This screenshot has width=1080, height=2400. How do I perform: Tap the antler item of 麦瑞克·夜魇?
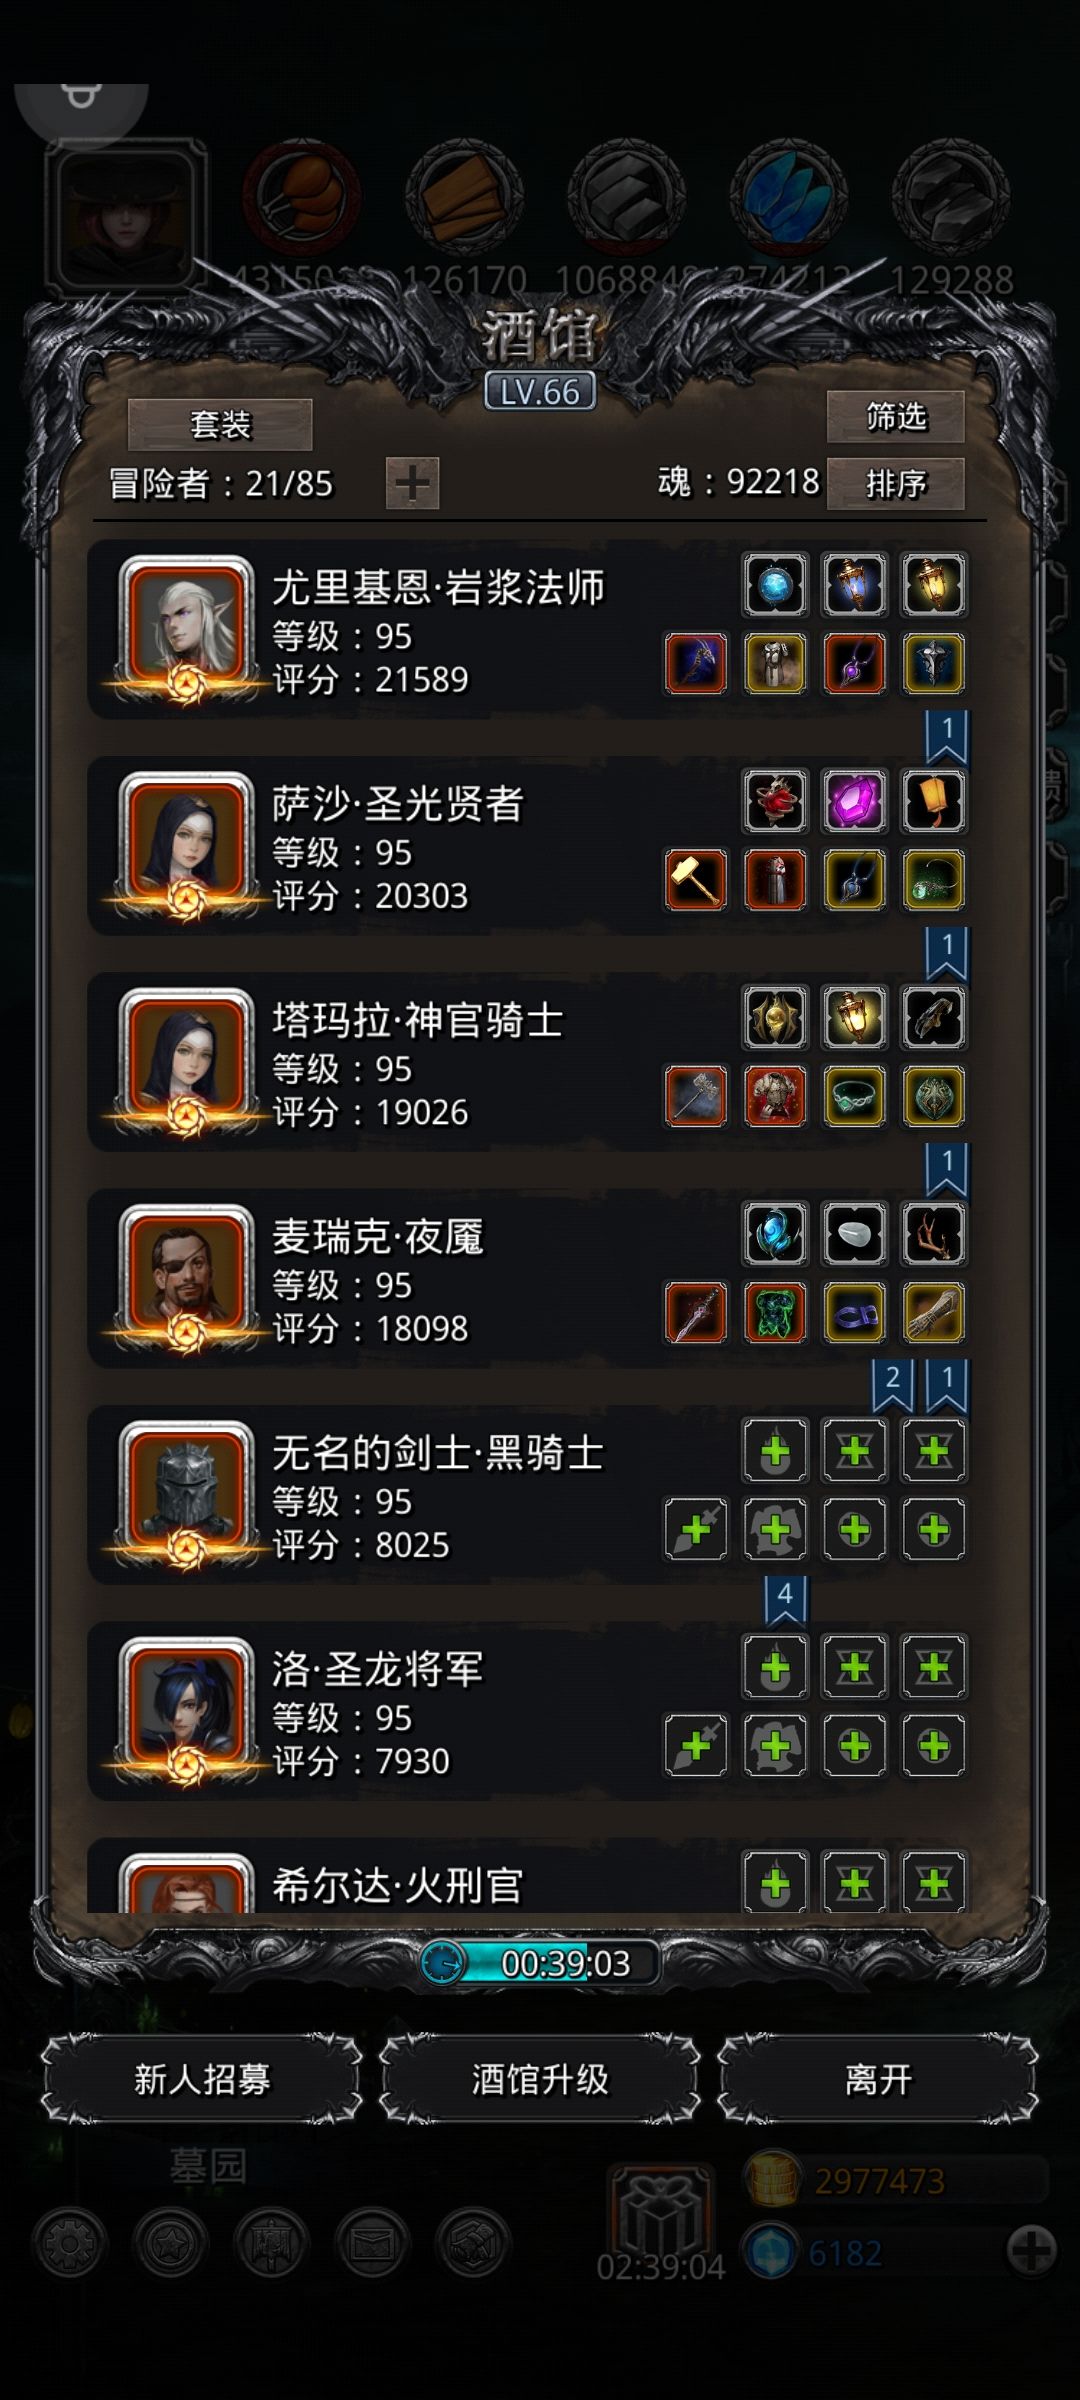click(933, 1234)
